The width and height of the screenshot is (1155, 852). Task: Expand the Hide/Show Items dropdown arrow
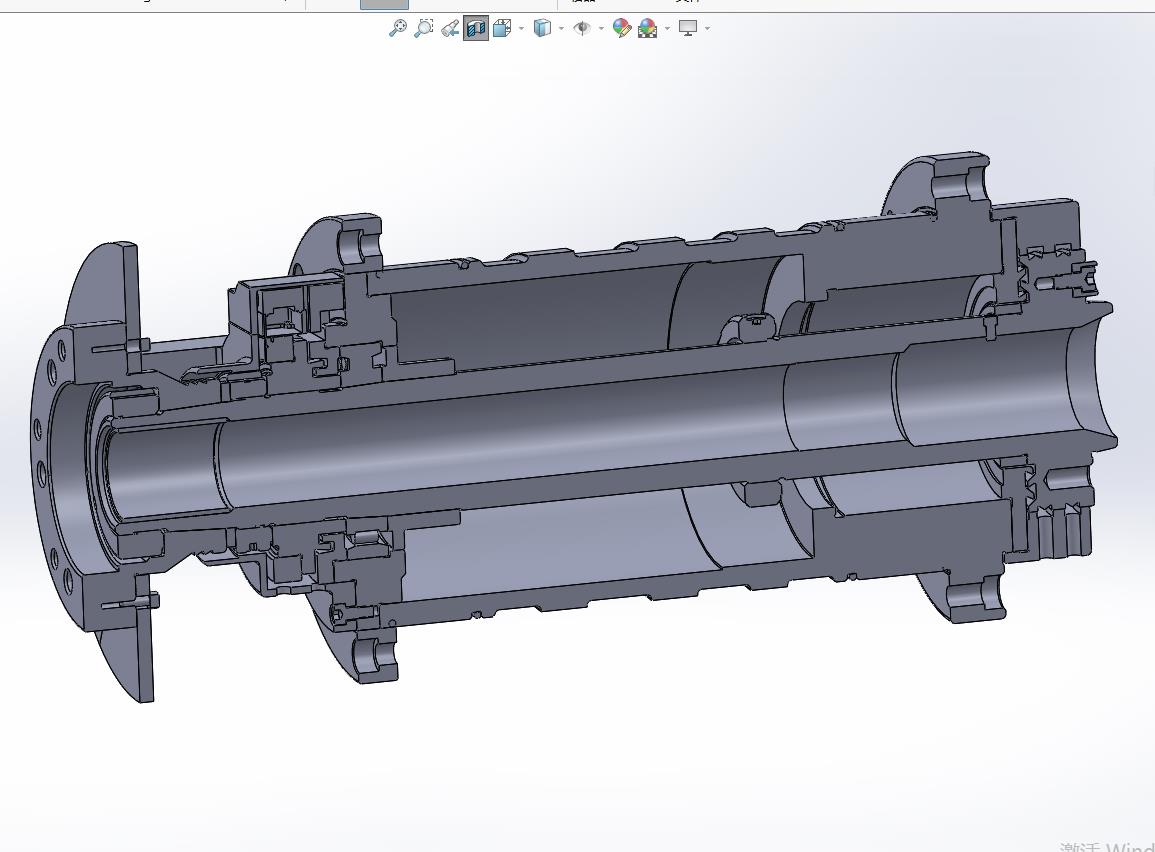601,29
